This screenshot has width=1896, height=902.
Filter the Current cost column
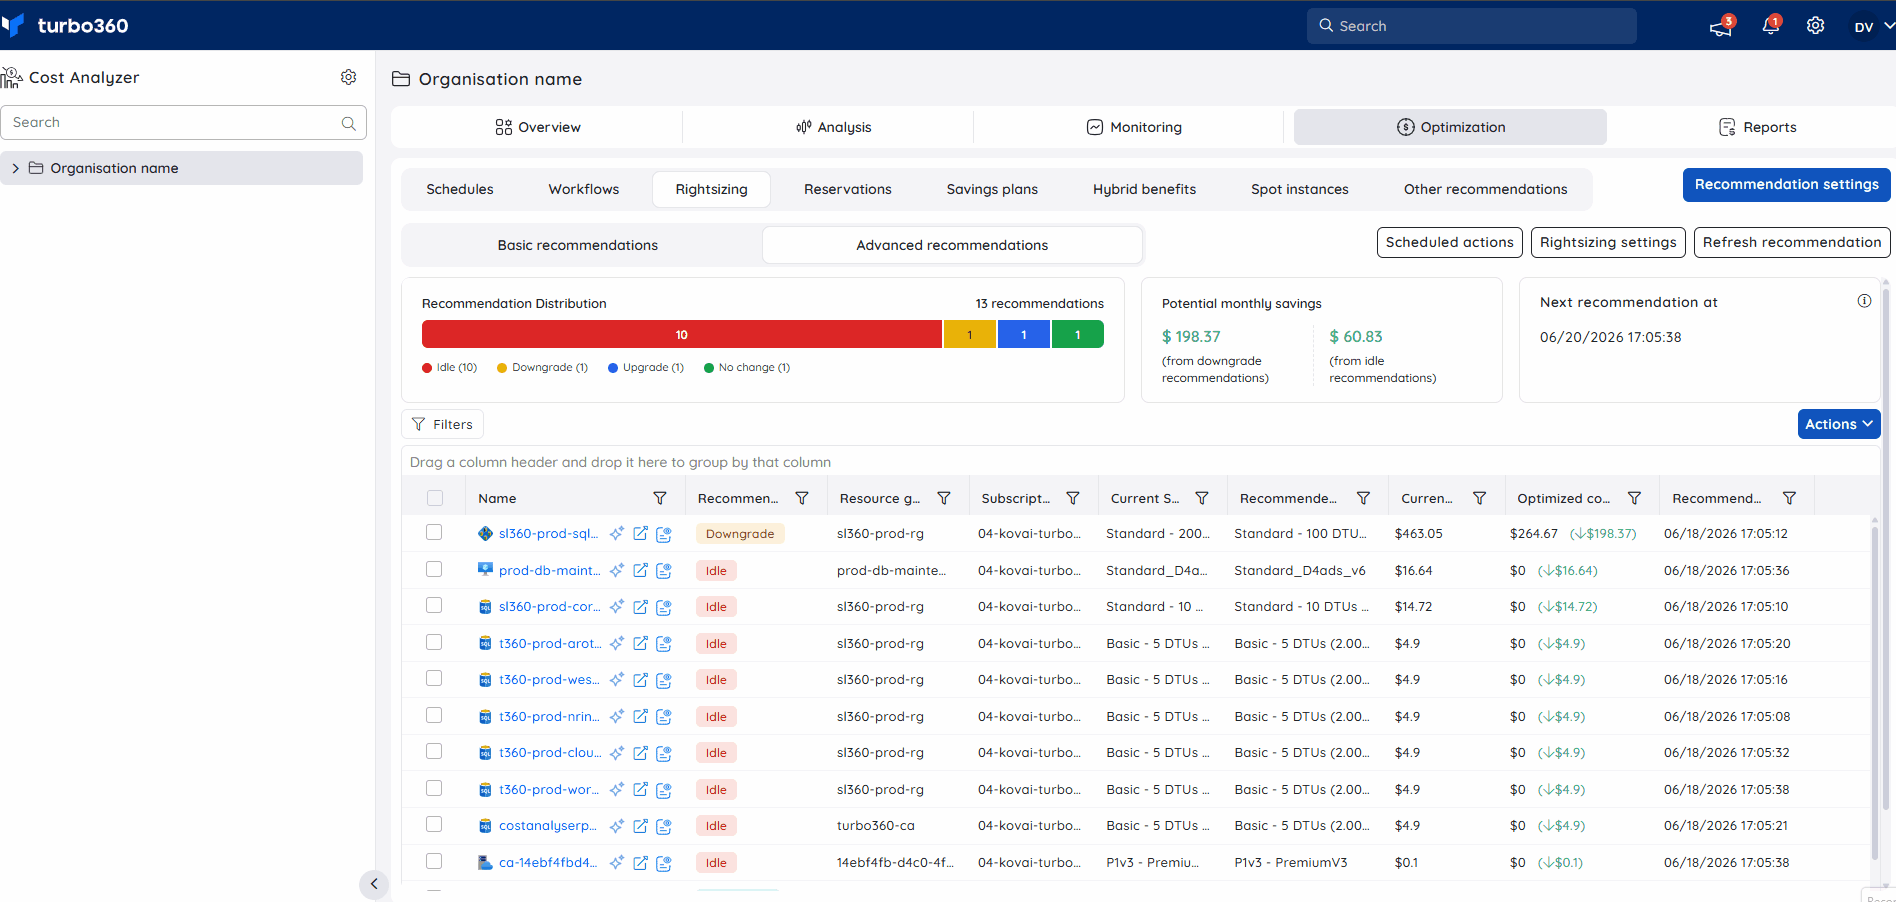pos(1479,498)
